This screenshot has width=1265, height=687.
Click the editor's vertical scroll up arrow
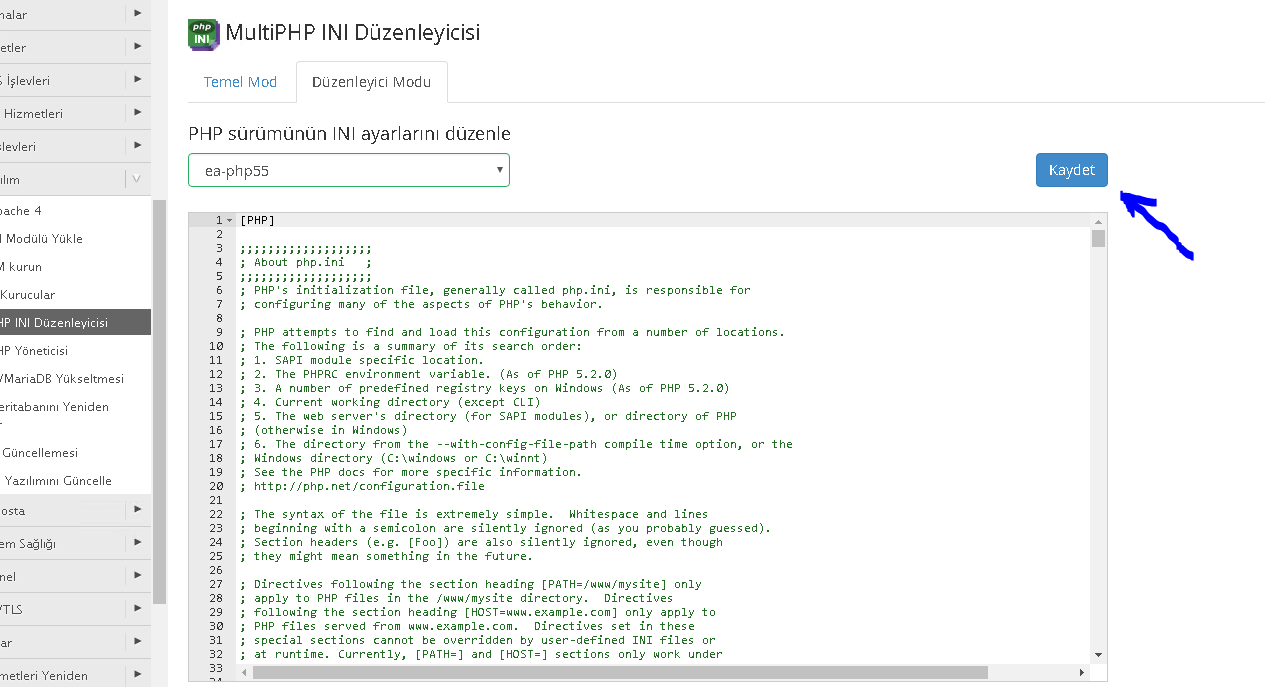pyautogui.click(x=1098, y=220)
